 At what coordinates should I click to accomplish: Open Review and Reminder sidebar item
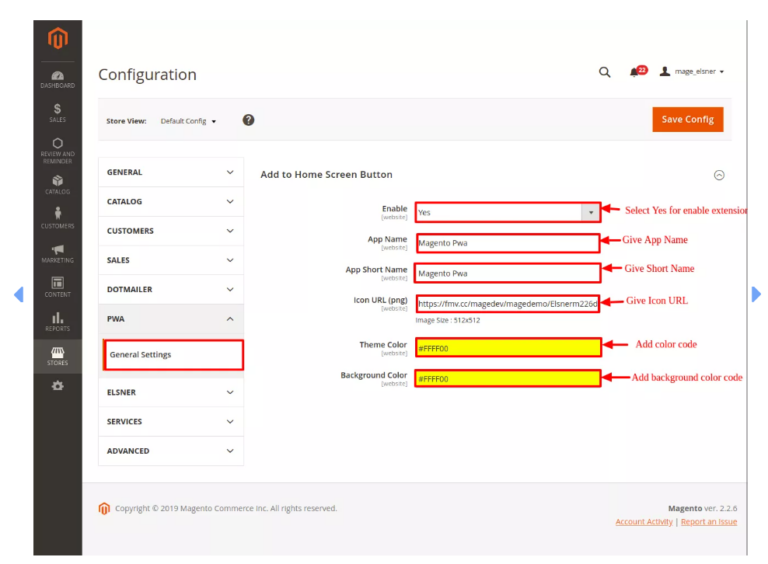pos(58,150)
